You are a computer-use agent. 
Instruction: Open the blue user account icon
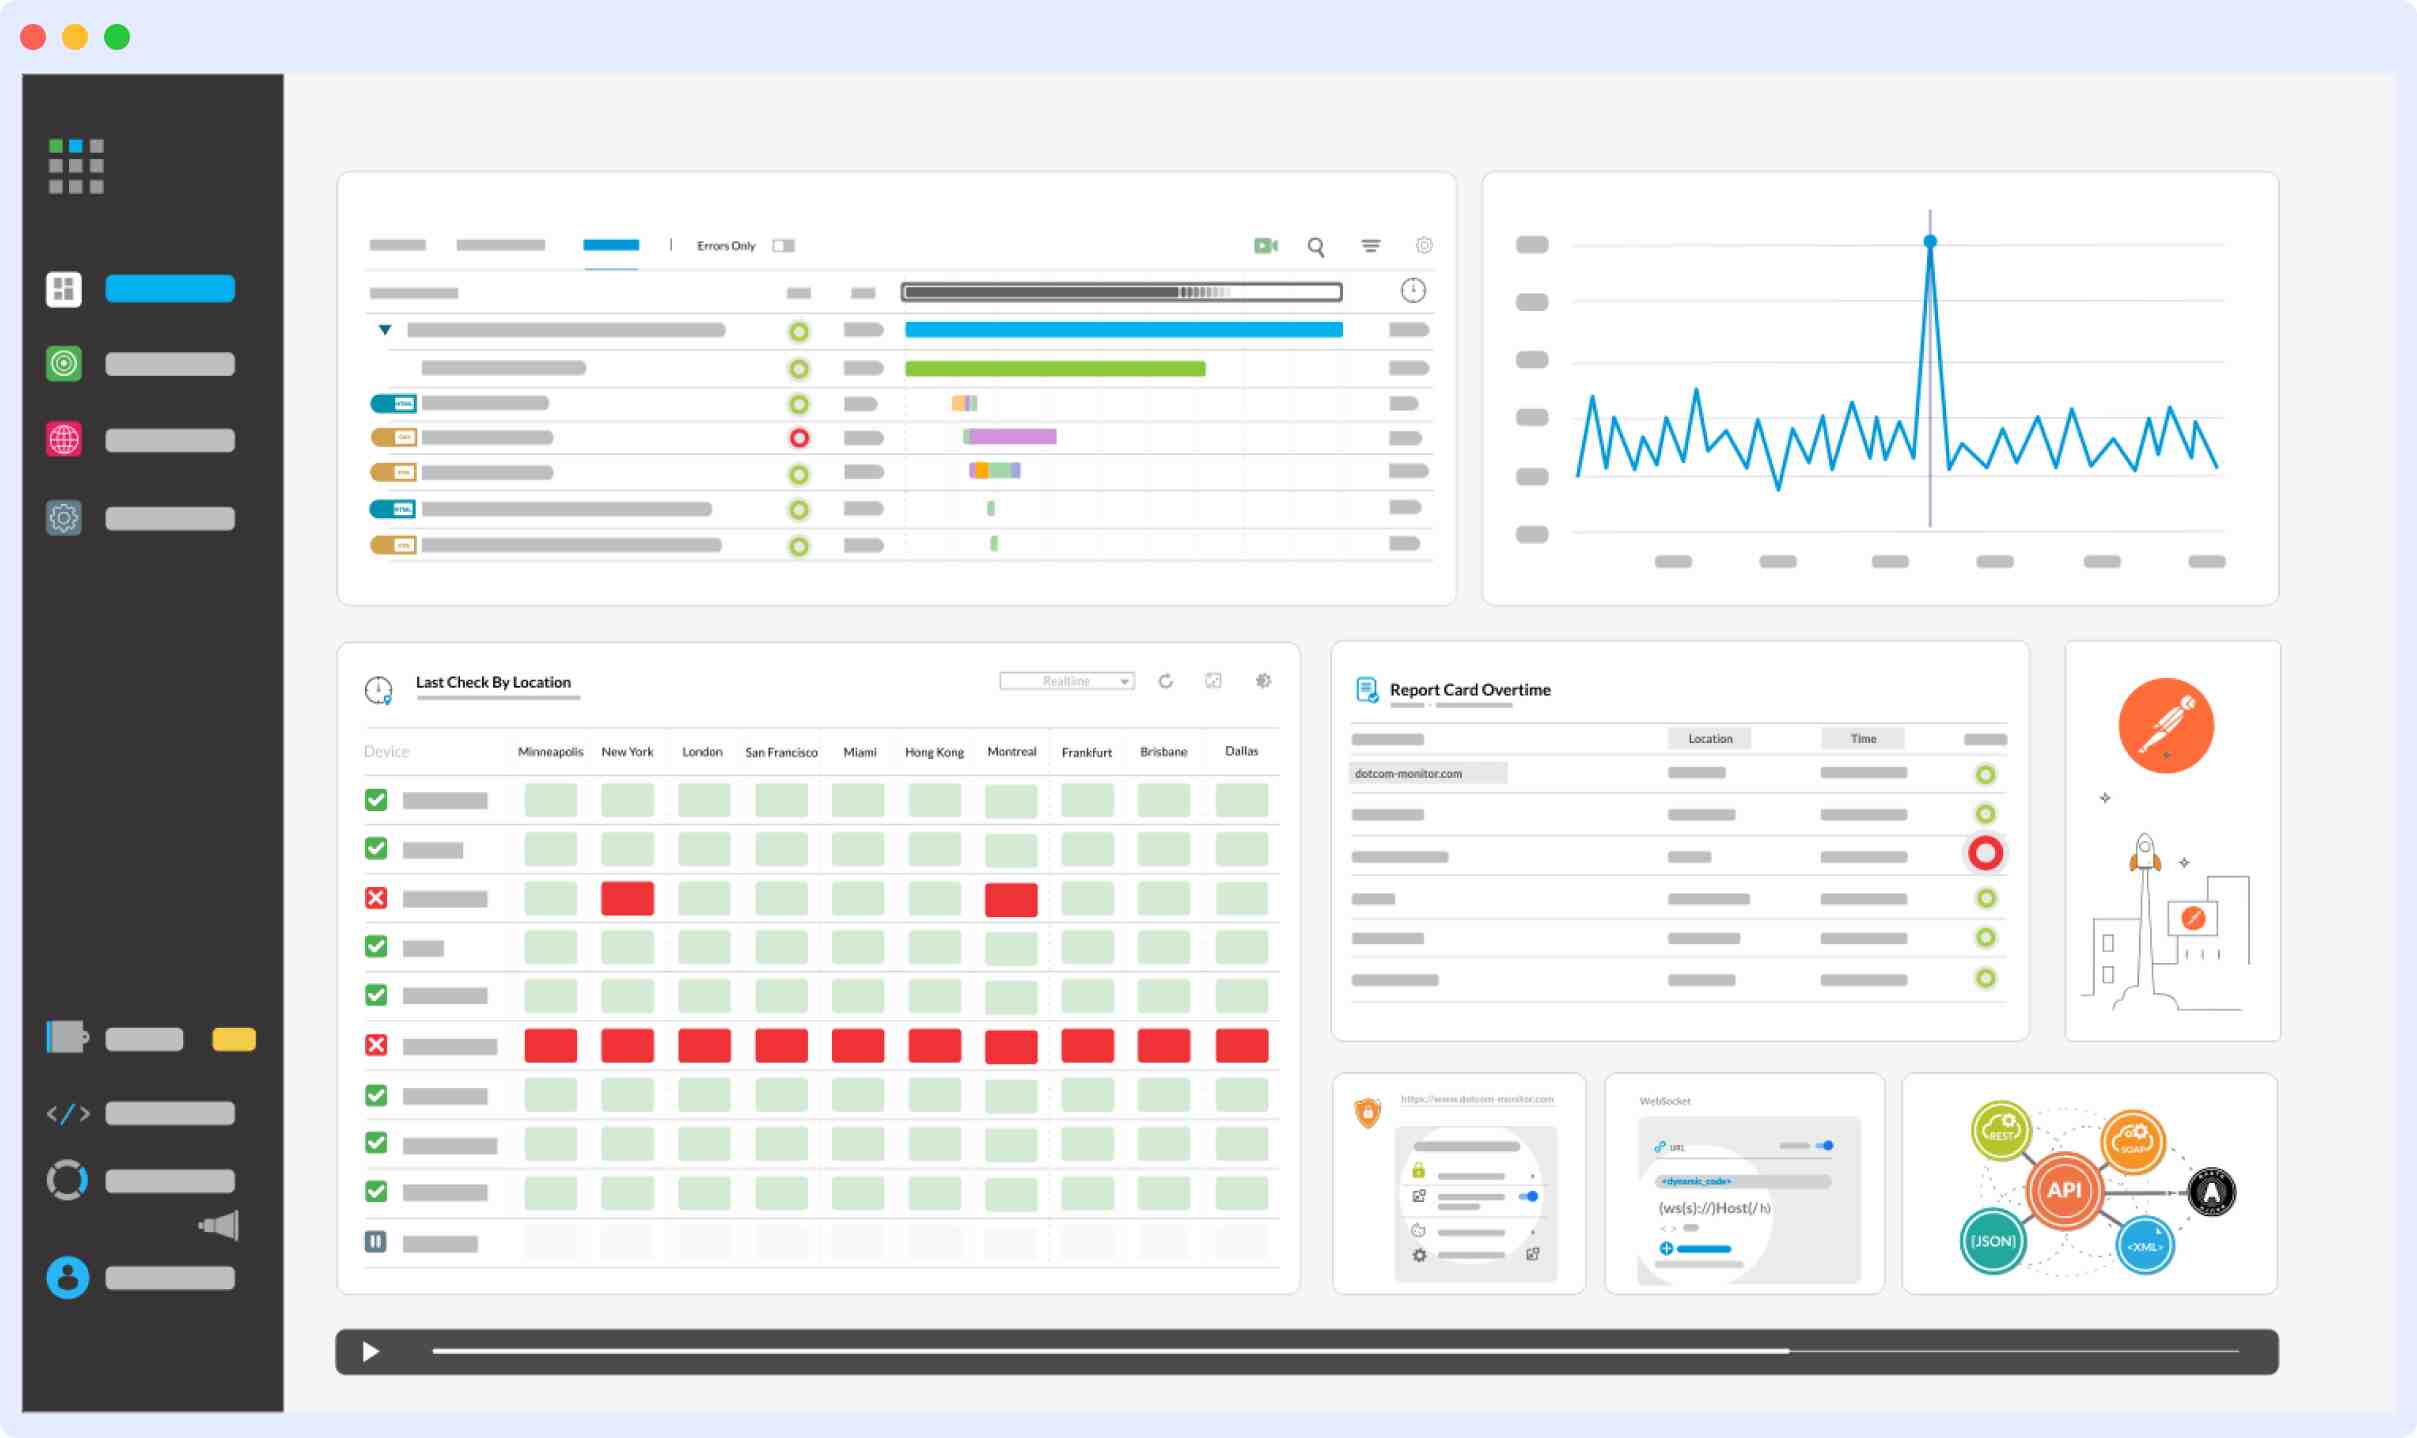[66, 1277]
